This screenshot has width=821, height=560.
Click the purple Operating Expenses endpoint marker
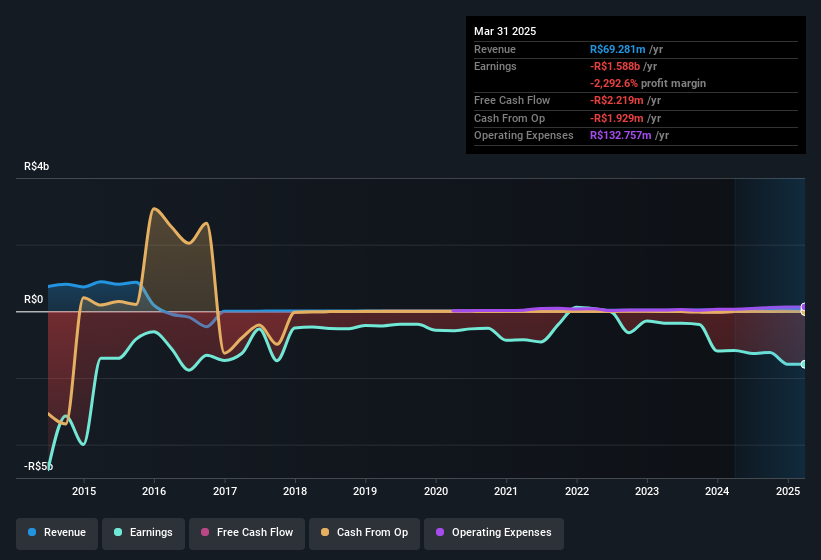[x=804, y=307]
